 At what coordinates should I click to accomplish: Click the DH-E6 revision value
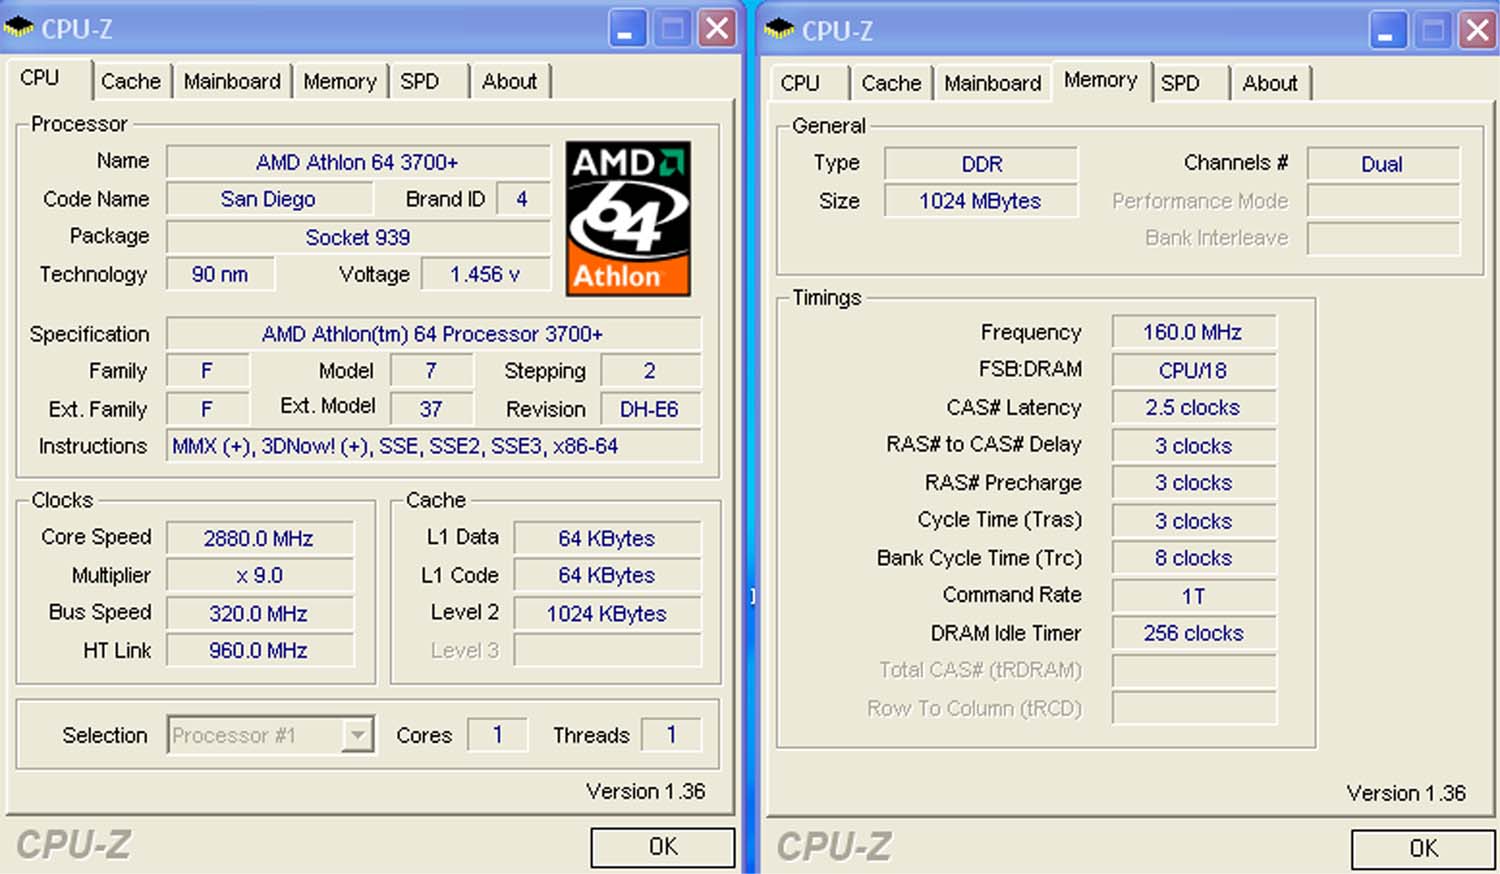pos(650,409)
